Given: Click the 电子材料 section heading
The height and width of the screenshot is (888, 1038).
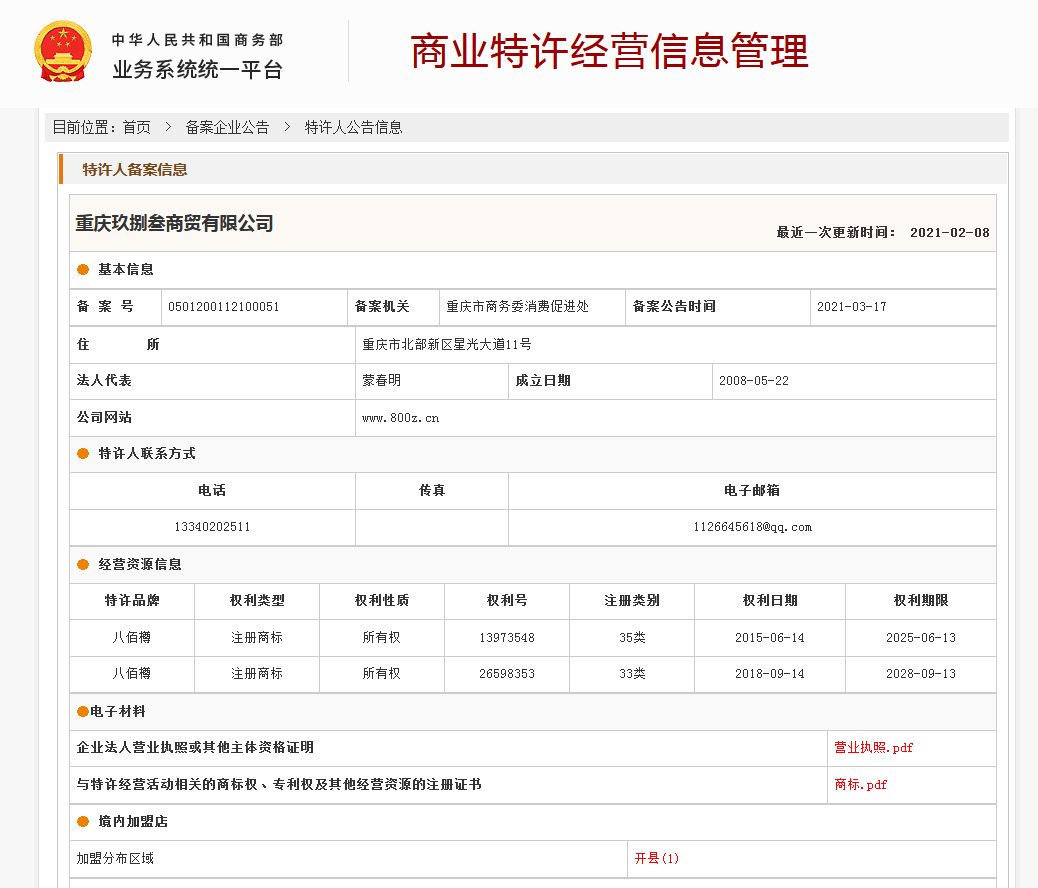Looking at the screenshot, I should [117, 711].
